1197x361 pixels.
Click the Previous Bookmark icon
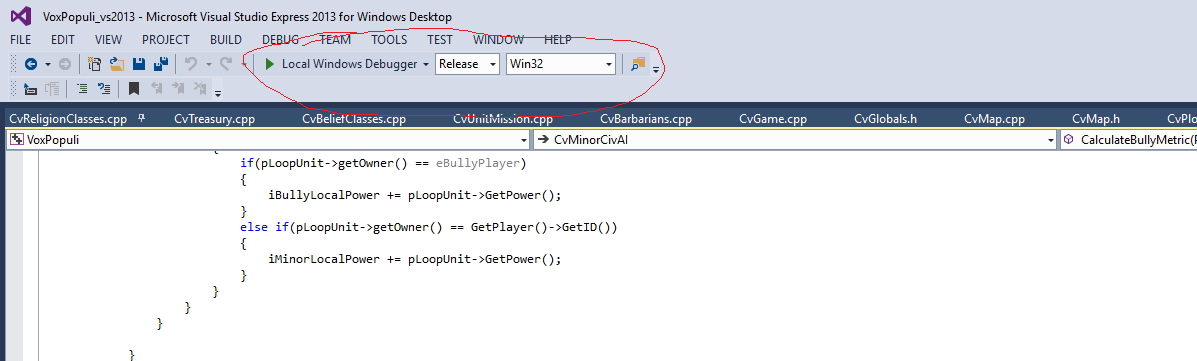[x=156, y=89]
